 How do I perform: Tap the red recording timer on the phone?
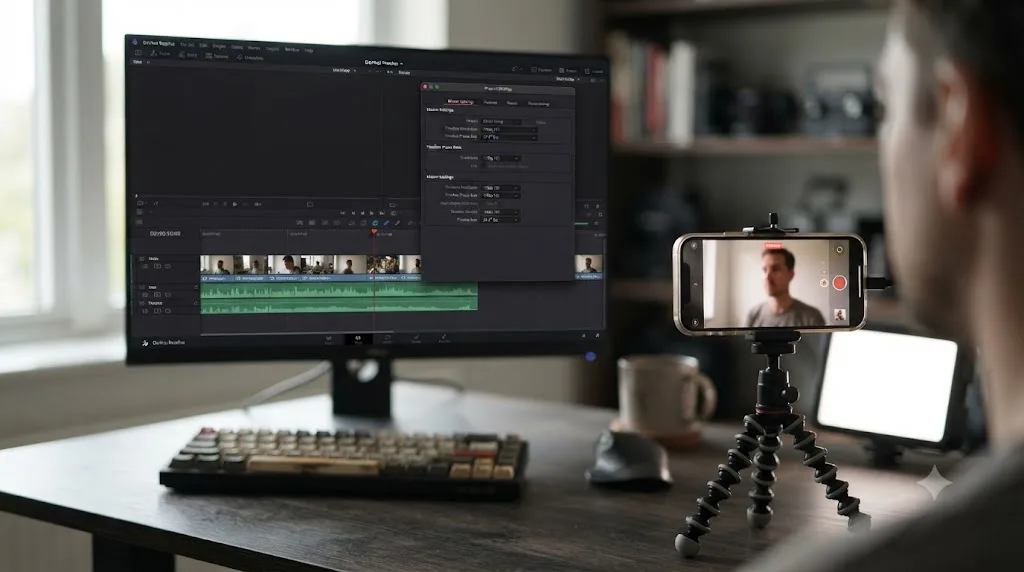773,246
